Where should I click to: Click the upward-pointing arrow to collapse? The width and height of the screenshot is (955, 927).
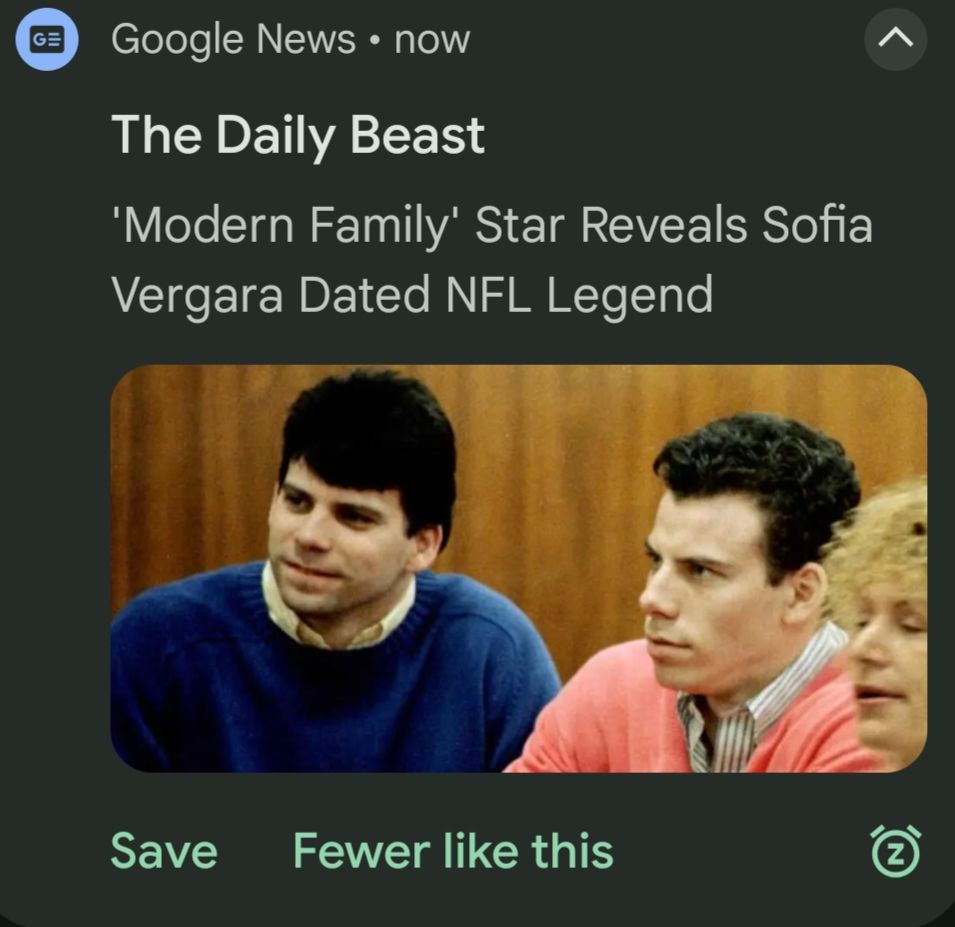[896, 39]
